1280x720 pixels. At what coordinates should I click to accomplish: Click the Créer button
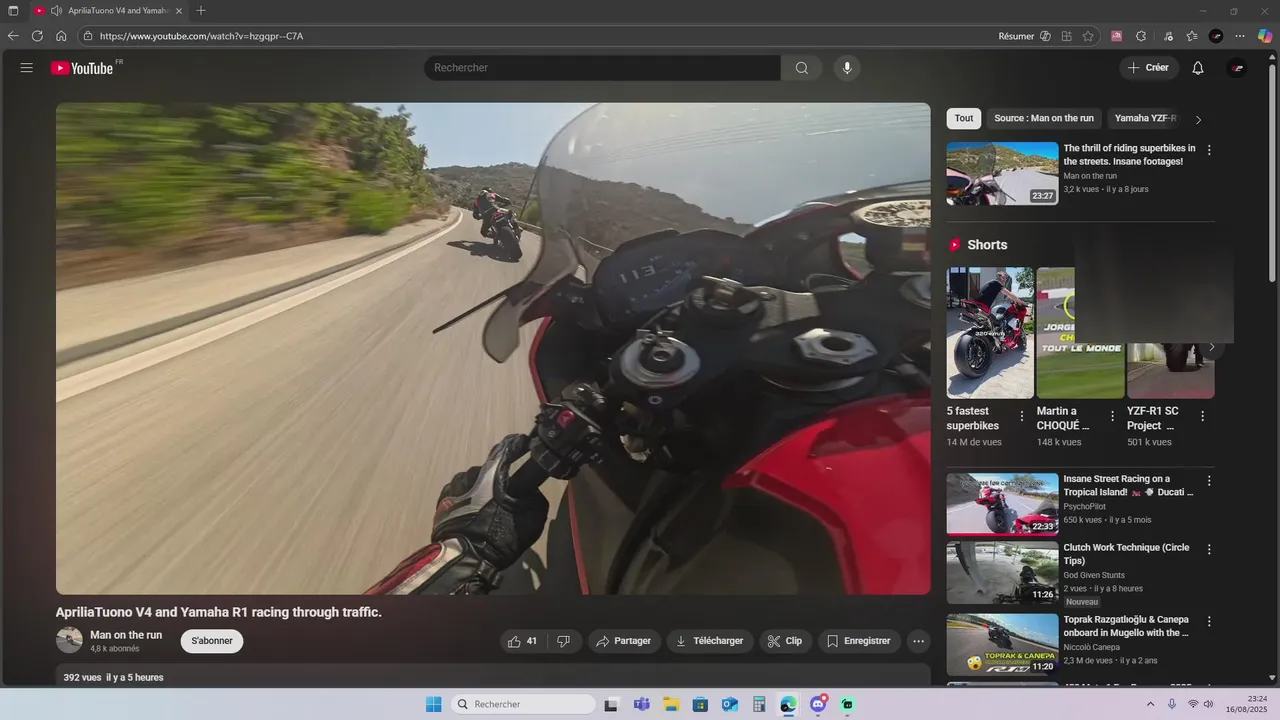[1149, 68]
